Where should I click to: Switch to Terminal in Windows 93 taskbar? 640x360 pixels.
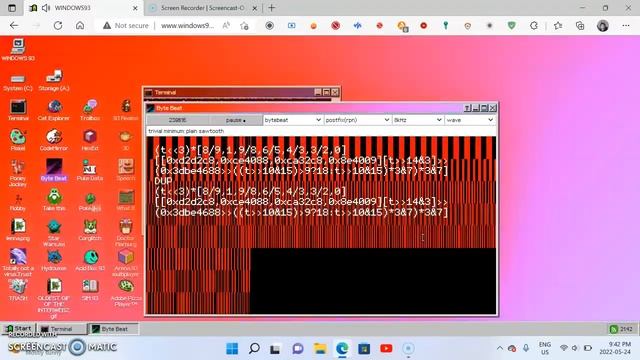tap(62, 329)
